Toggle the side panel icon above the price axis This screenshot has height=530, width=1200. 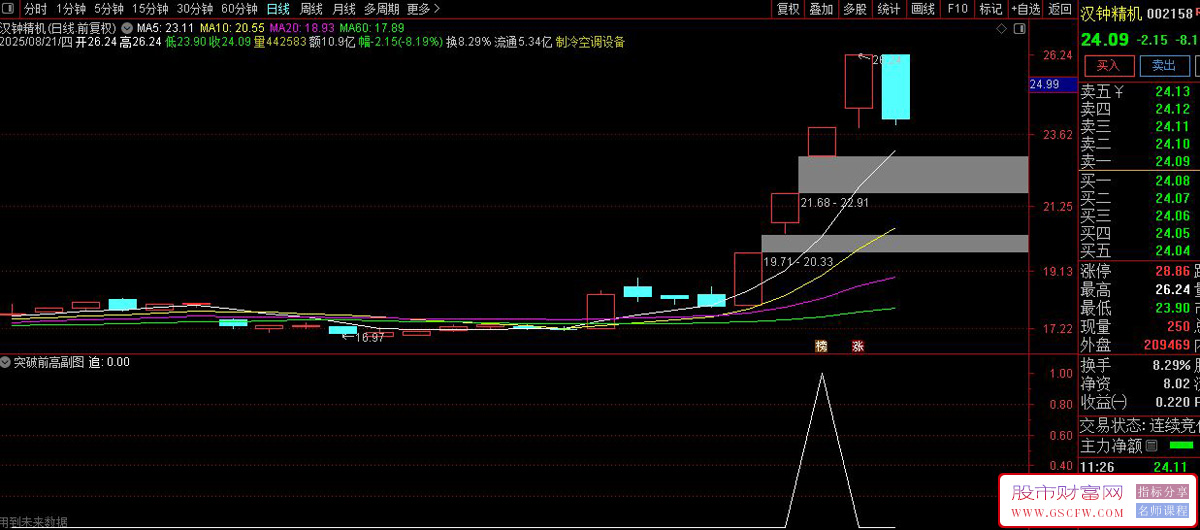(x=1021, y=31)
